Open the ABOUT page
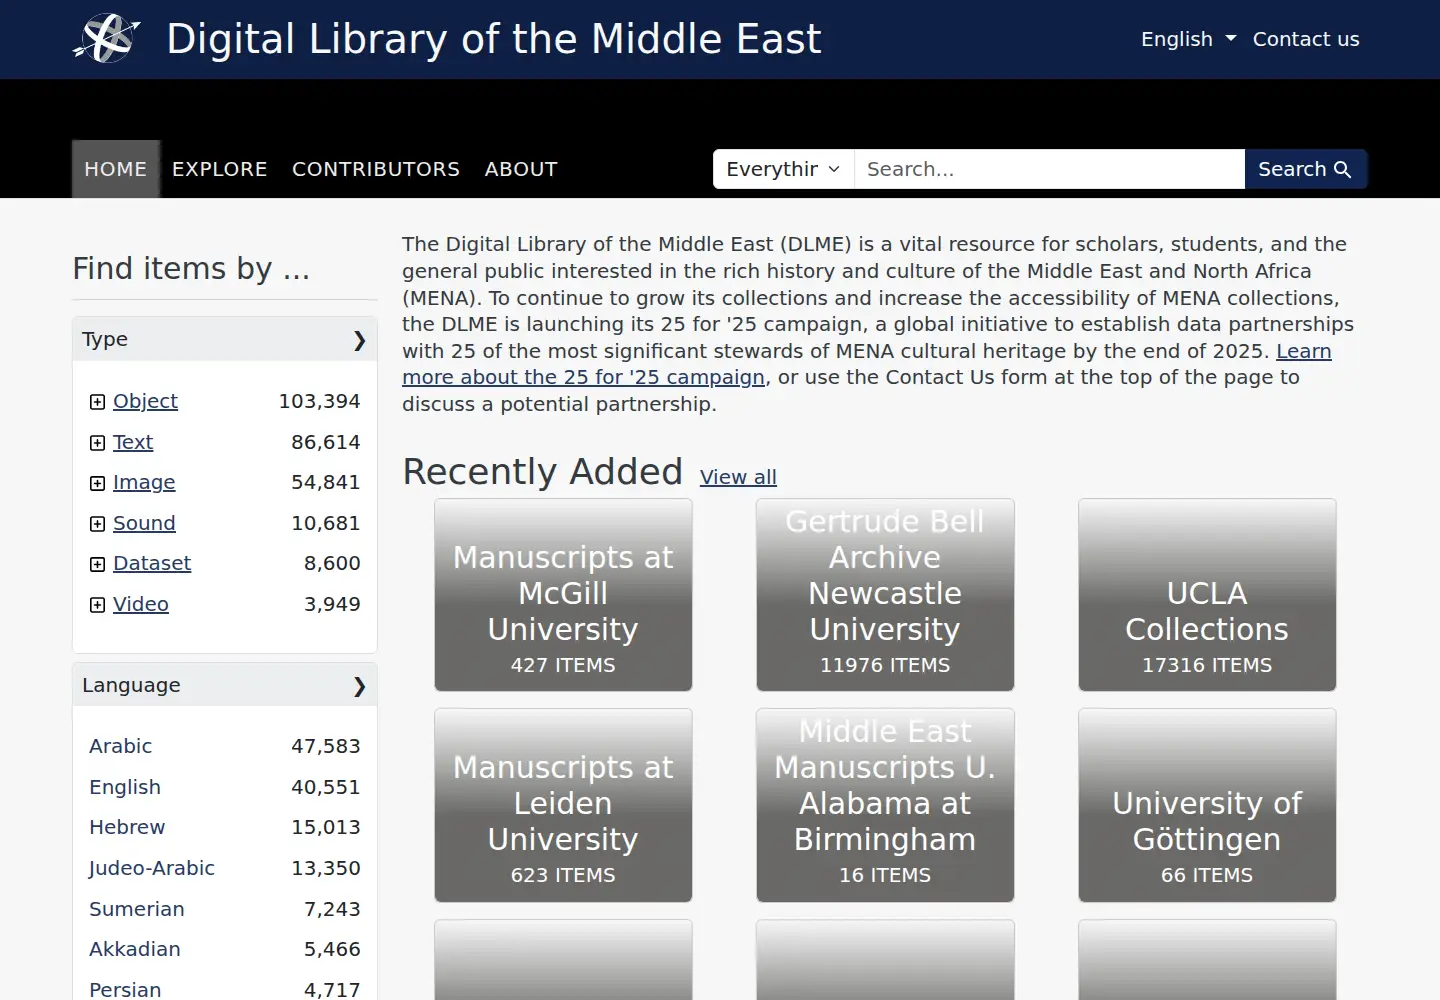This screenshot has width=1440, height=1000. coord(521,169)
